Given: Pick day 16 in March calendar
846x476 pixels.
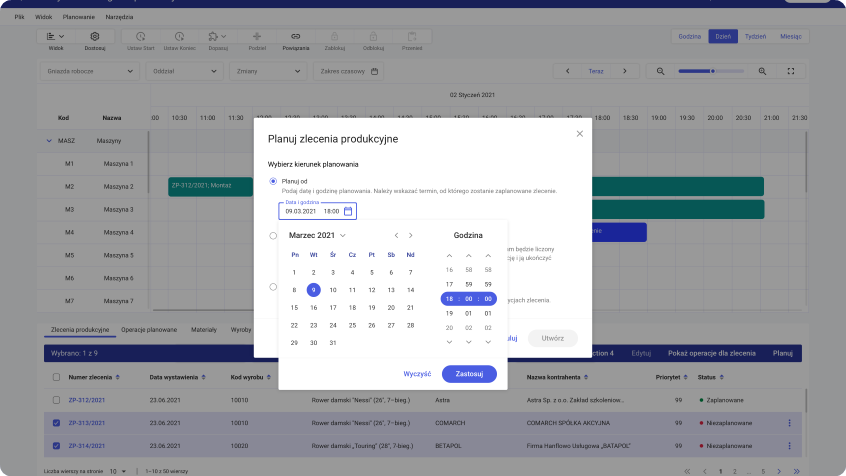Looking at the screenshot, I should point(313,308).
